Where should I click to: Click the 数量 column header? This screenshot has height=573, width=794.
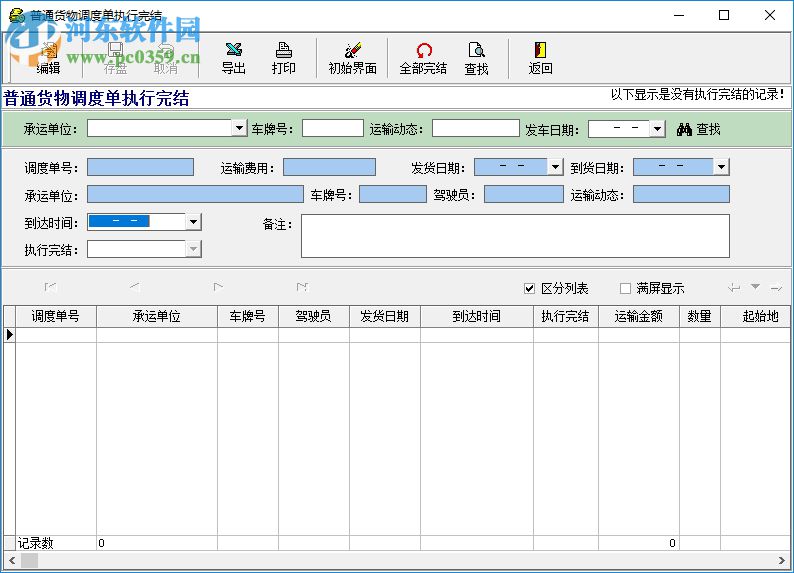point(700,316)
